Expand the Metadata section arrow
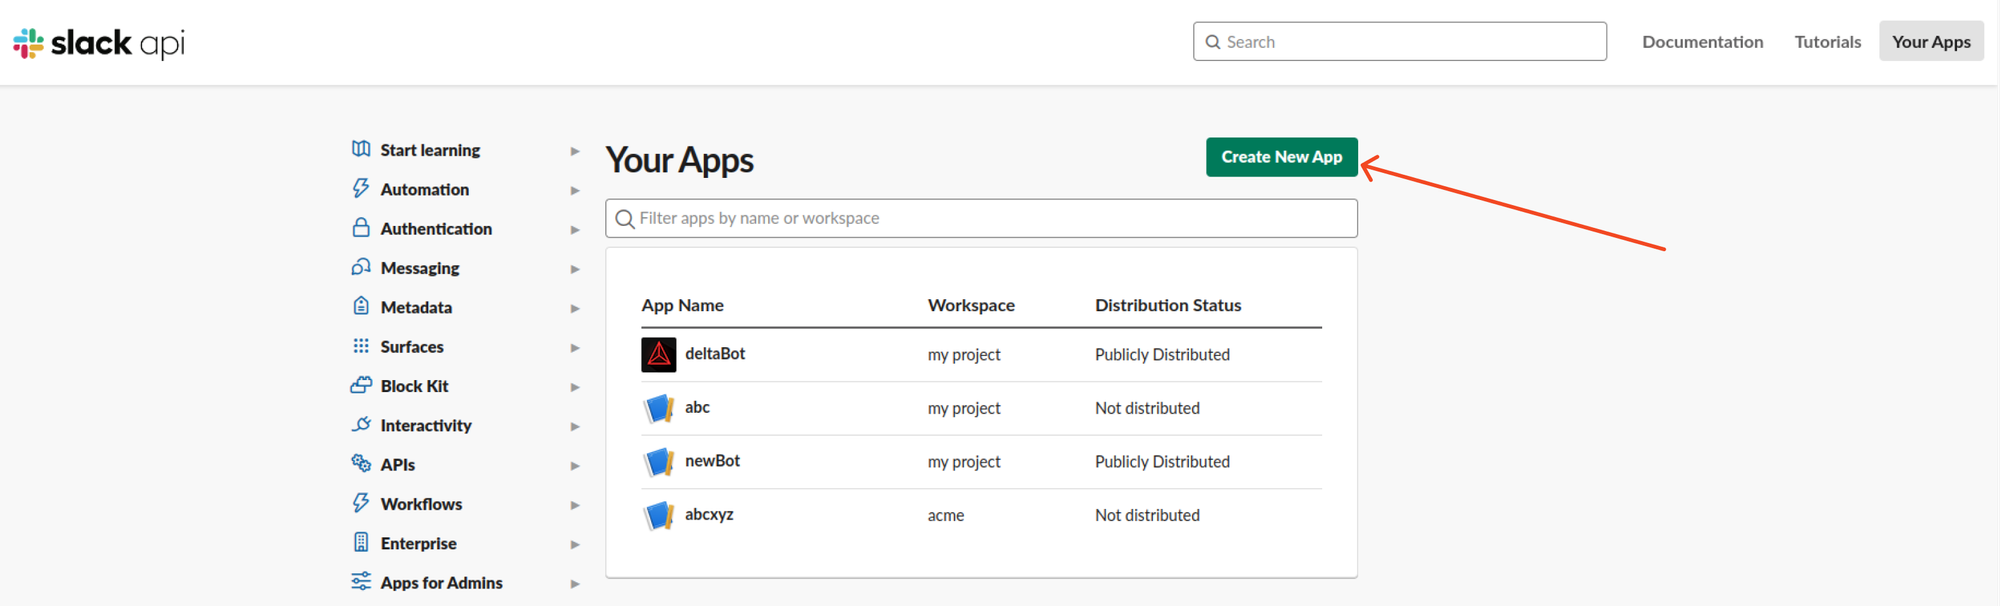The width and height of the screenshot is (2000, 606). (575, 308)
